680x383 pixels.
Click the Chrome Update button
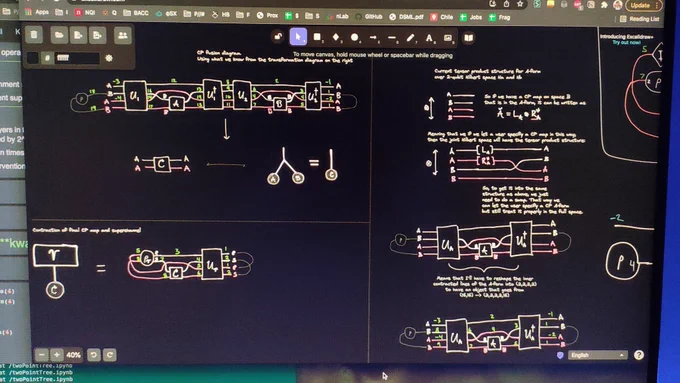coord(643,5)
